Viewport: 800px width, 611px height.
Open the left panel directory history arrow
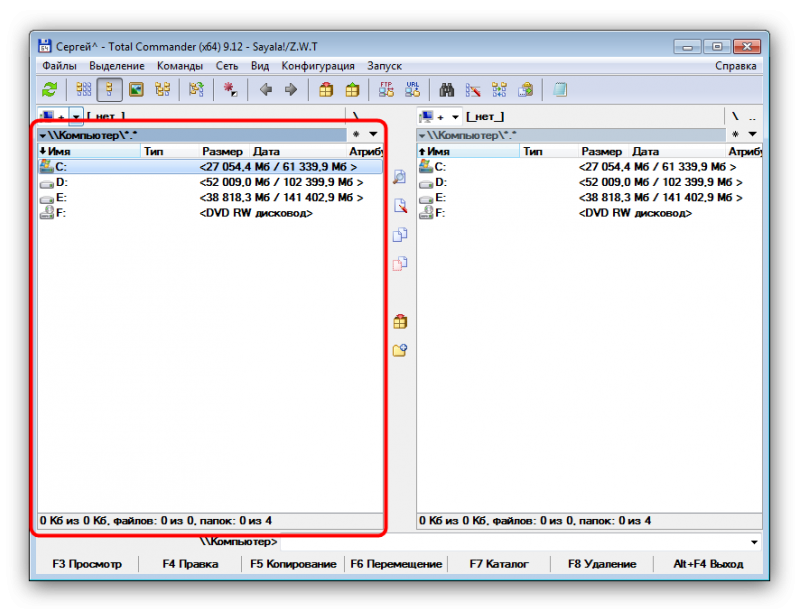[373, 134]
